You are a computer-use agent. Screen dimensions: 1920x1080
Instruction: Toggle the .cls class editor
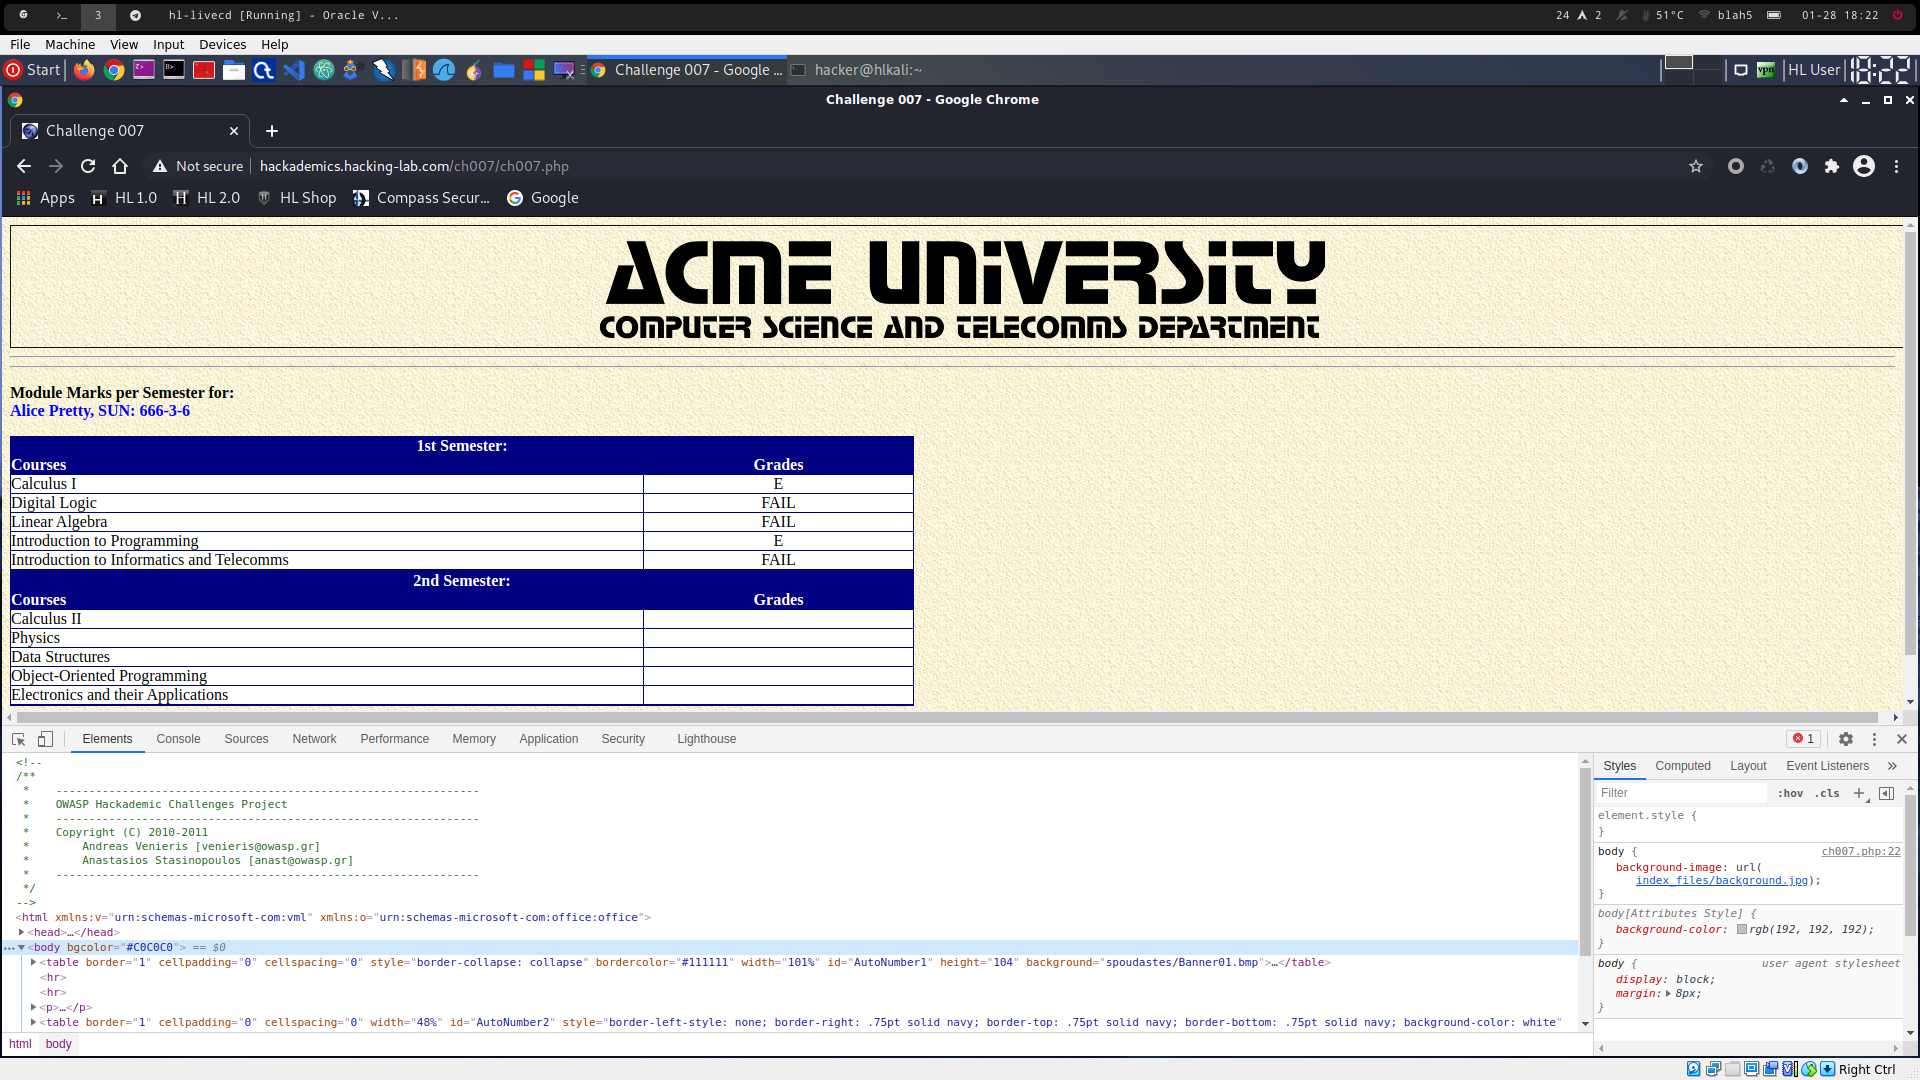1828,793
